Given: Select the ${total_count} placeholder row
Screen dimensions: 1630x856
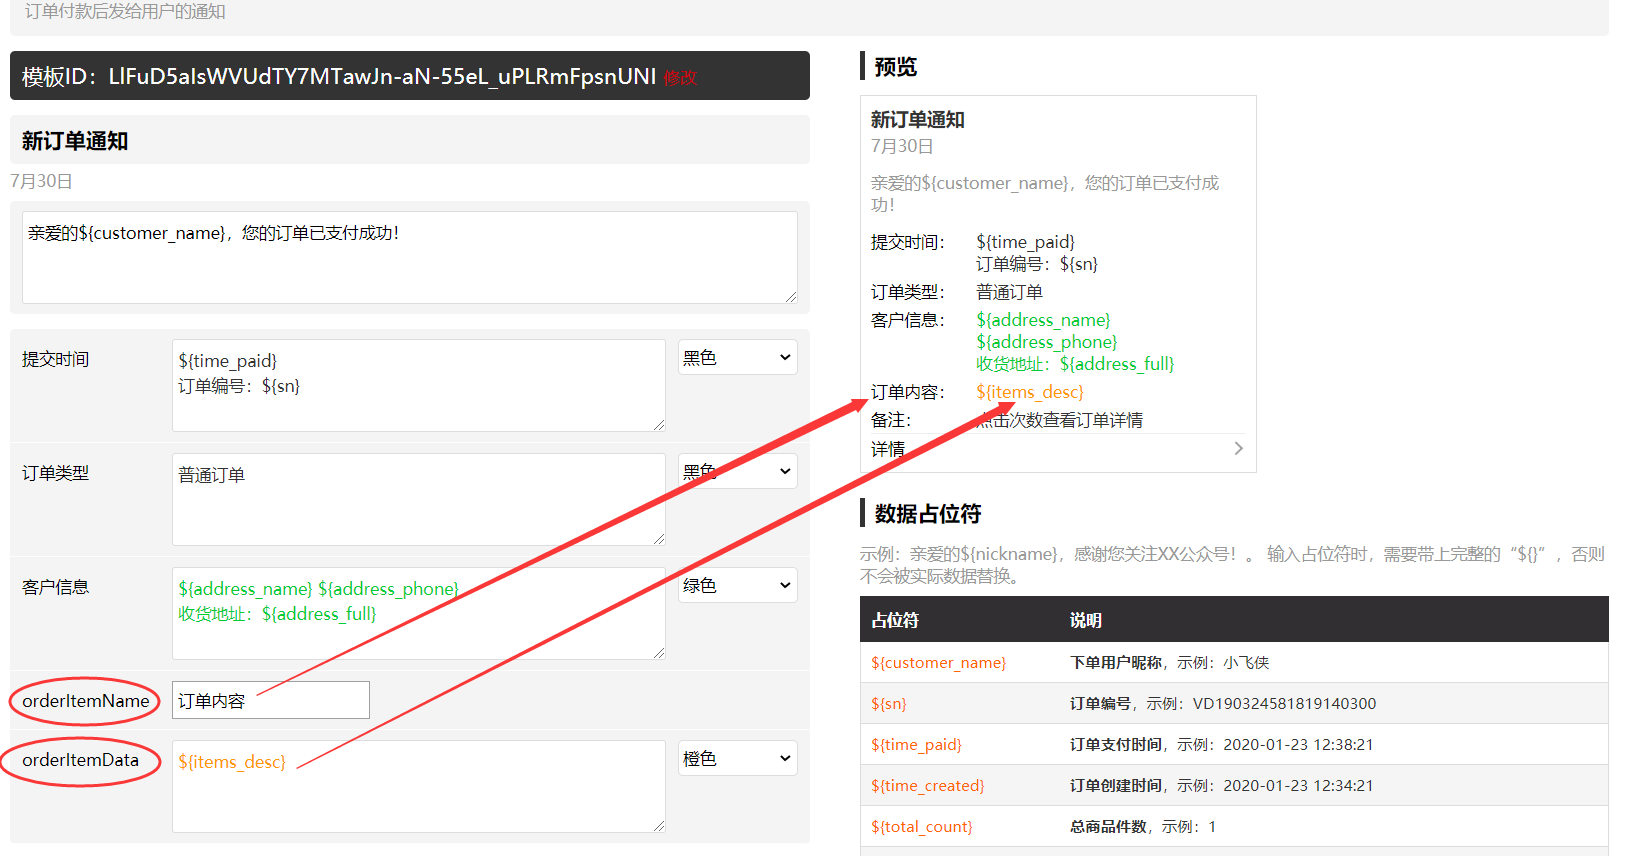Looking at the screenshot, I should (921, 827).
